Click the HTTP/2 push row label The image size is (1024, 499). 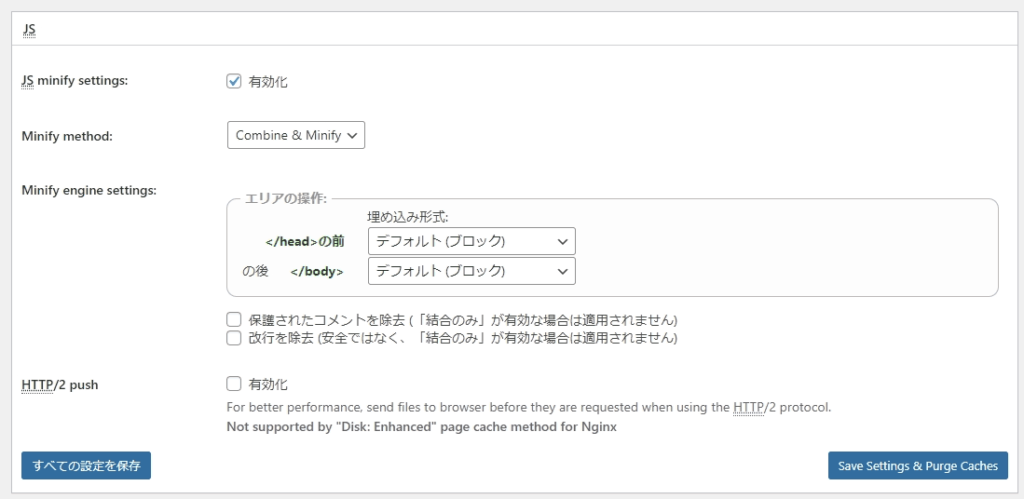[x=60, y=385]
